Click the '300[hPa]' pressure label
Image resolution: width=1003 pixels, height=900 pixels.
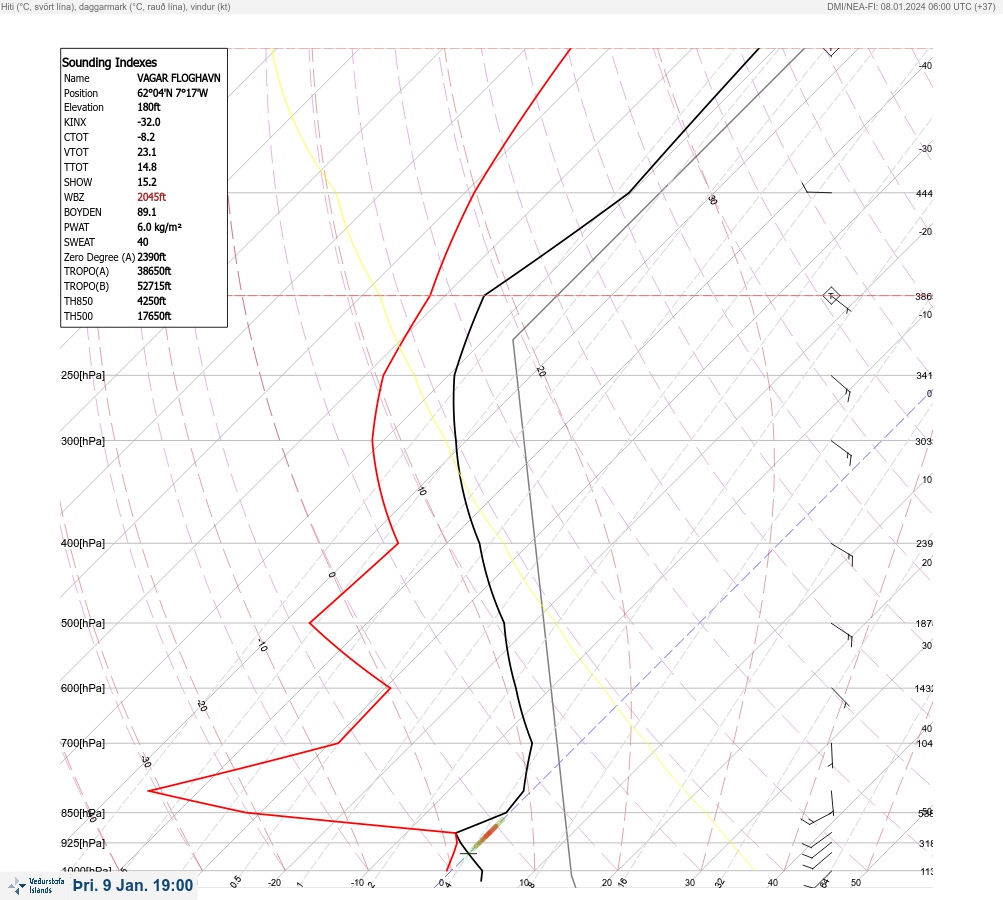click(83, 441)
